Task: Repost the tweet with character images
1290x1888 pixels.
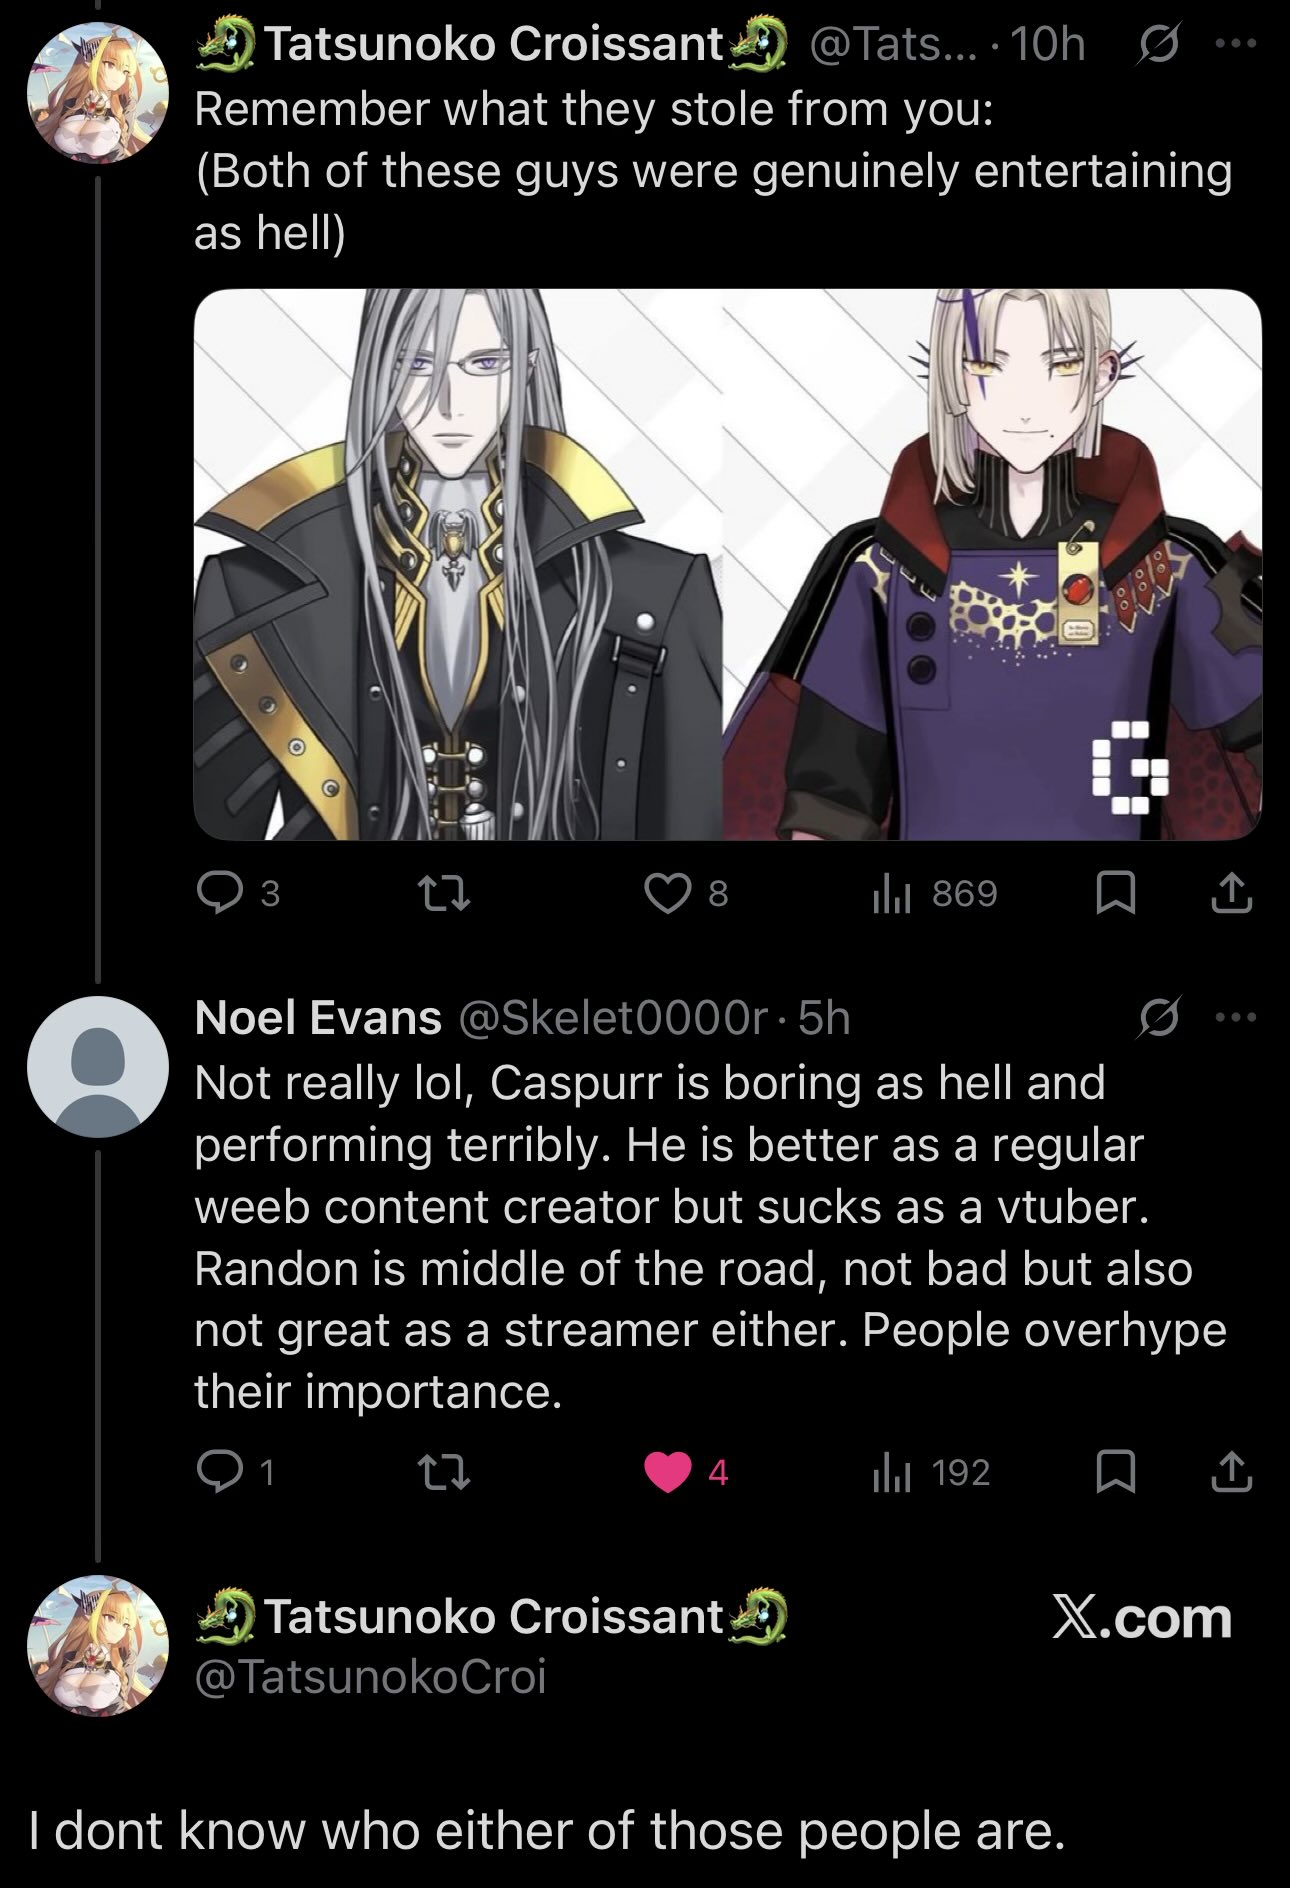Action: pos(443,893)
